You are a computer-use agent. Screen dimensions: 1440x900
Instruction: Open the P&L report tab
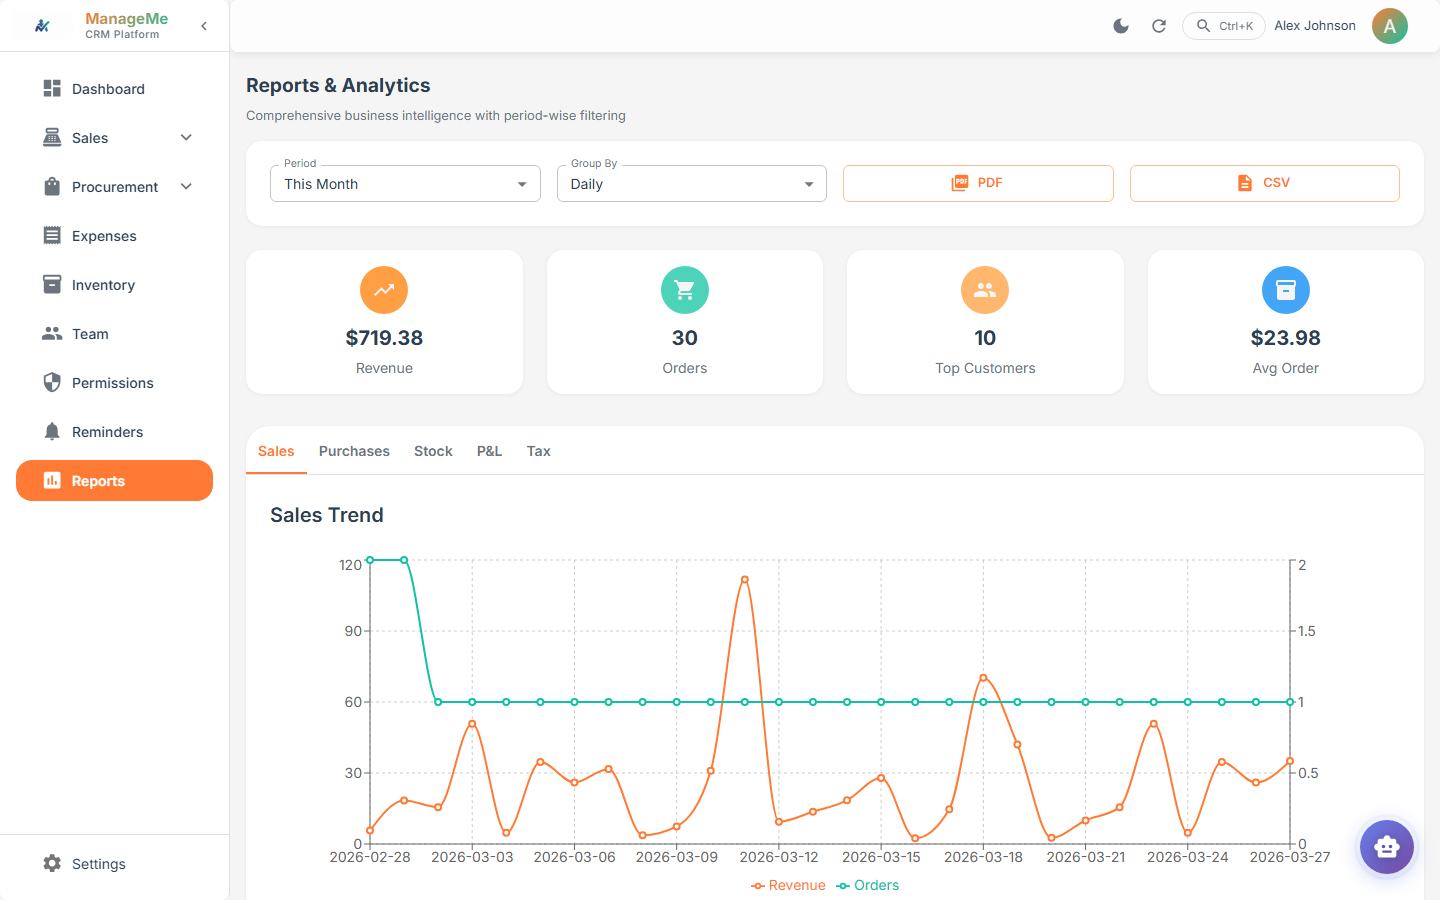pyautogui.click(x=489, y=451)
